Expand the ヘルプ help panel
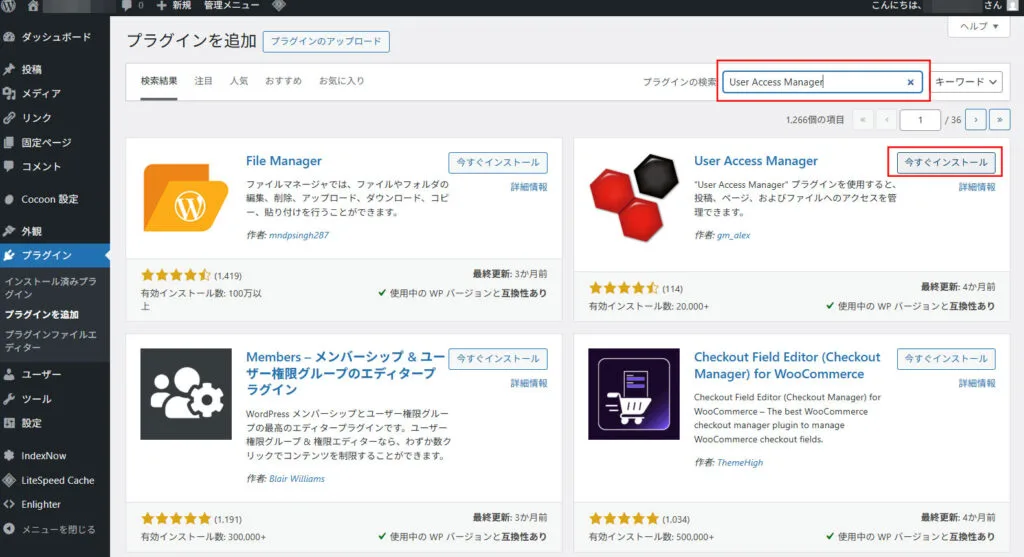1024x557 pixels. point(978,27)
